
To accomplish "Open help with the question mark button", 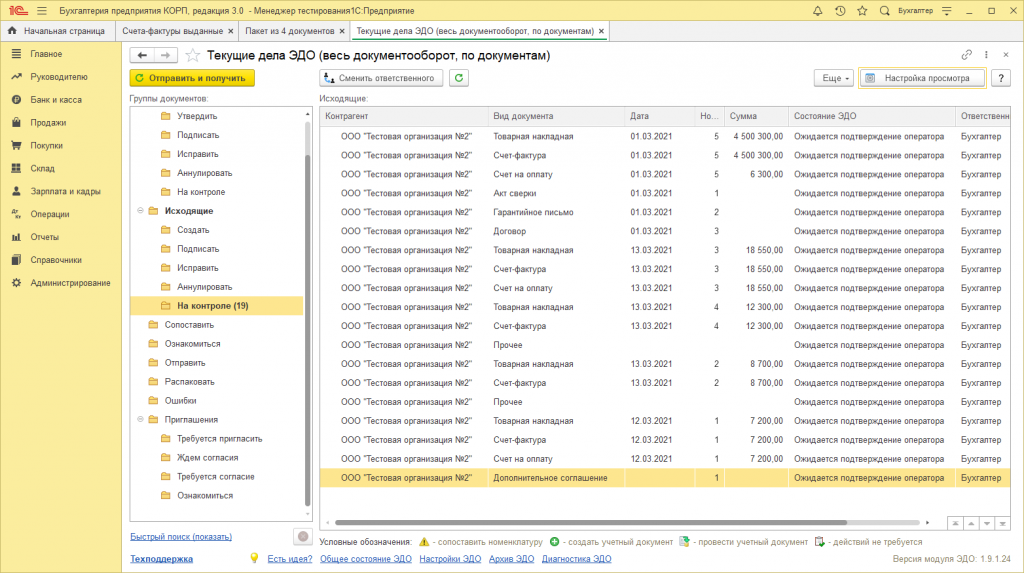I will (x=1000, y=77).
